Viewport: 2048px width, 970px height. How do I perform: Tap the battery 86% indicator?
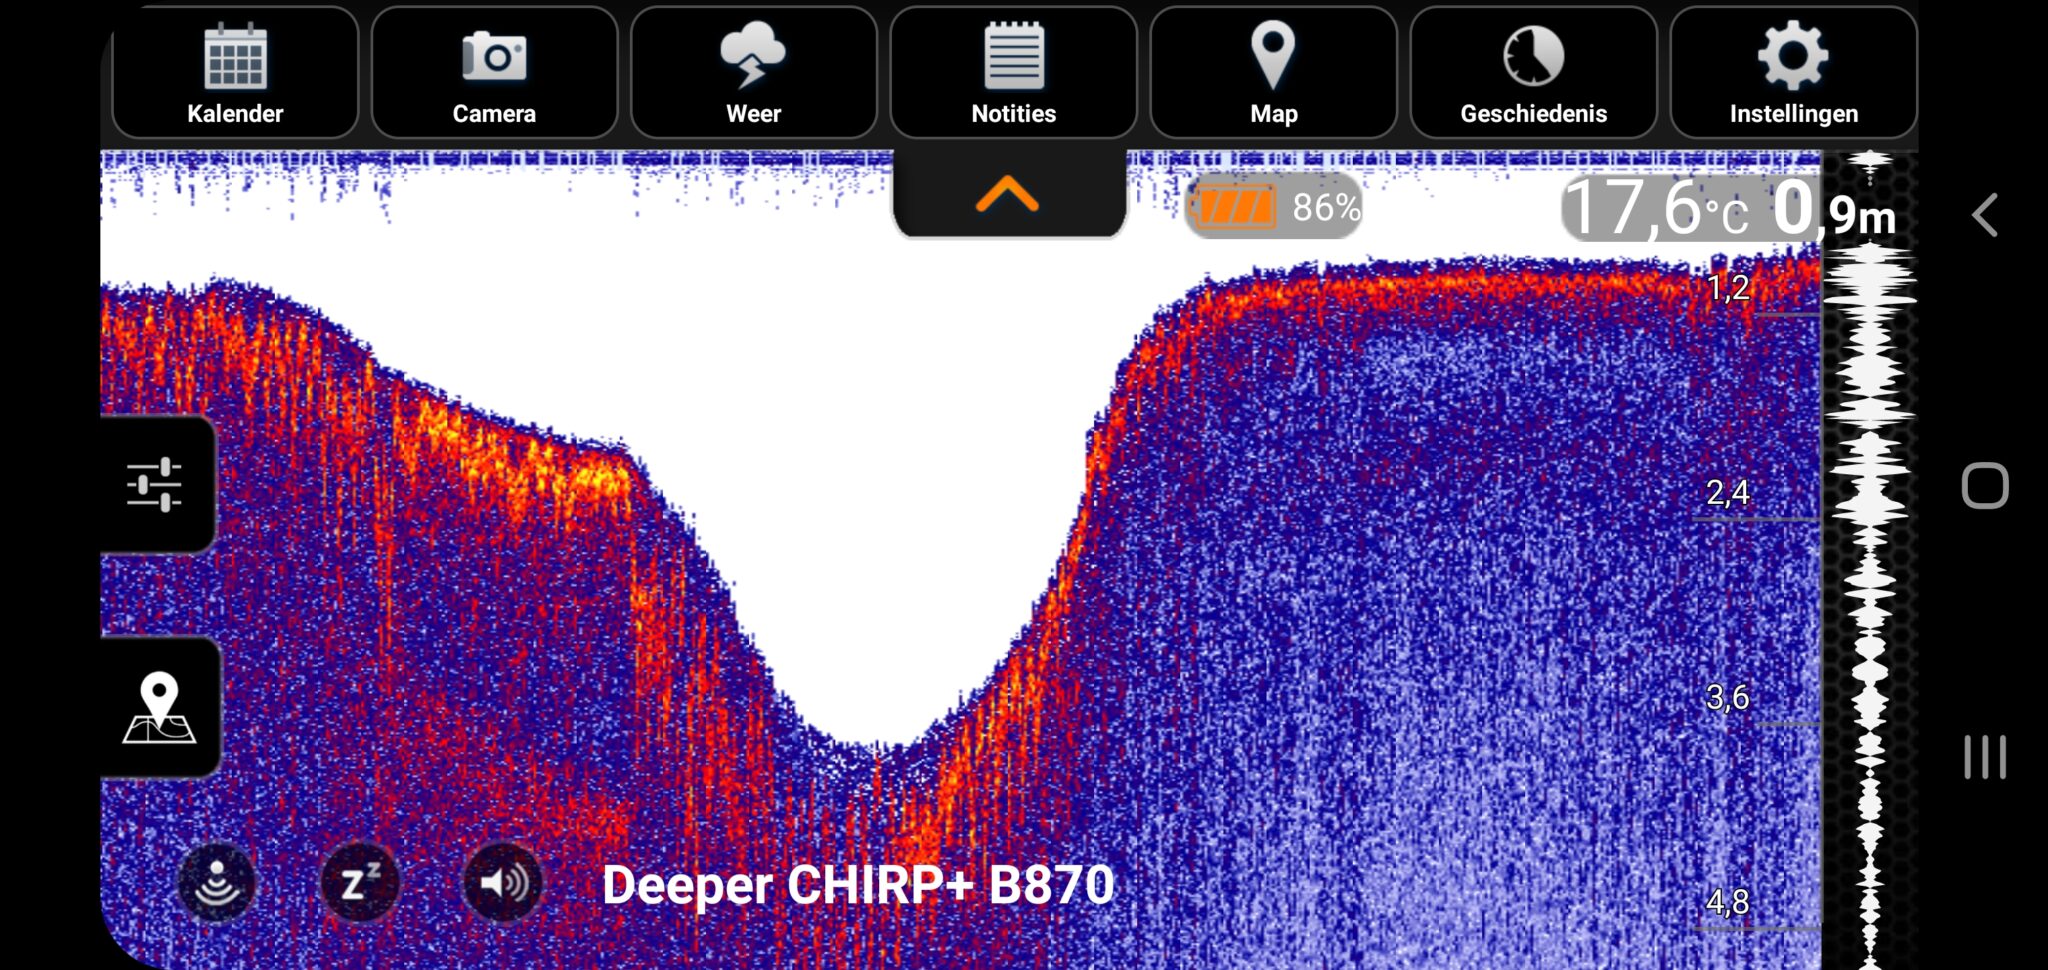[x=1273, y=209]
